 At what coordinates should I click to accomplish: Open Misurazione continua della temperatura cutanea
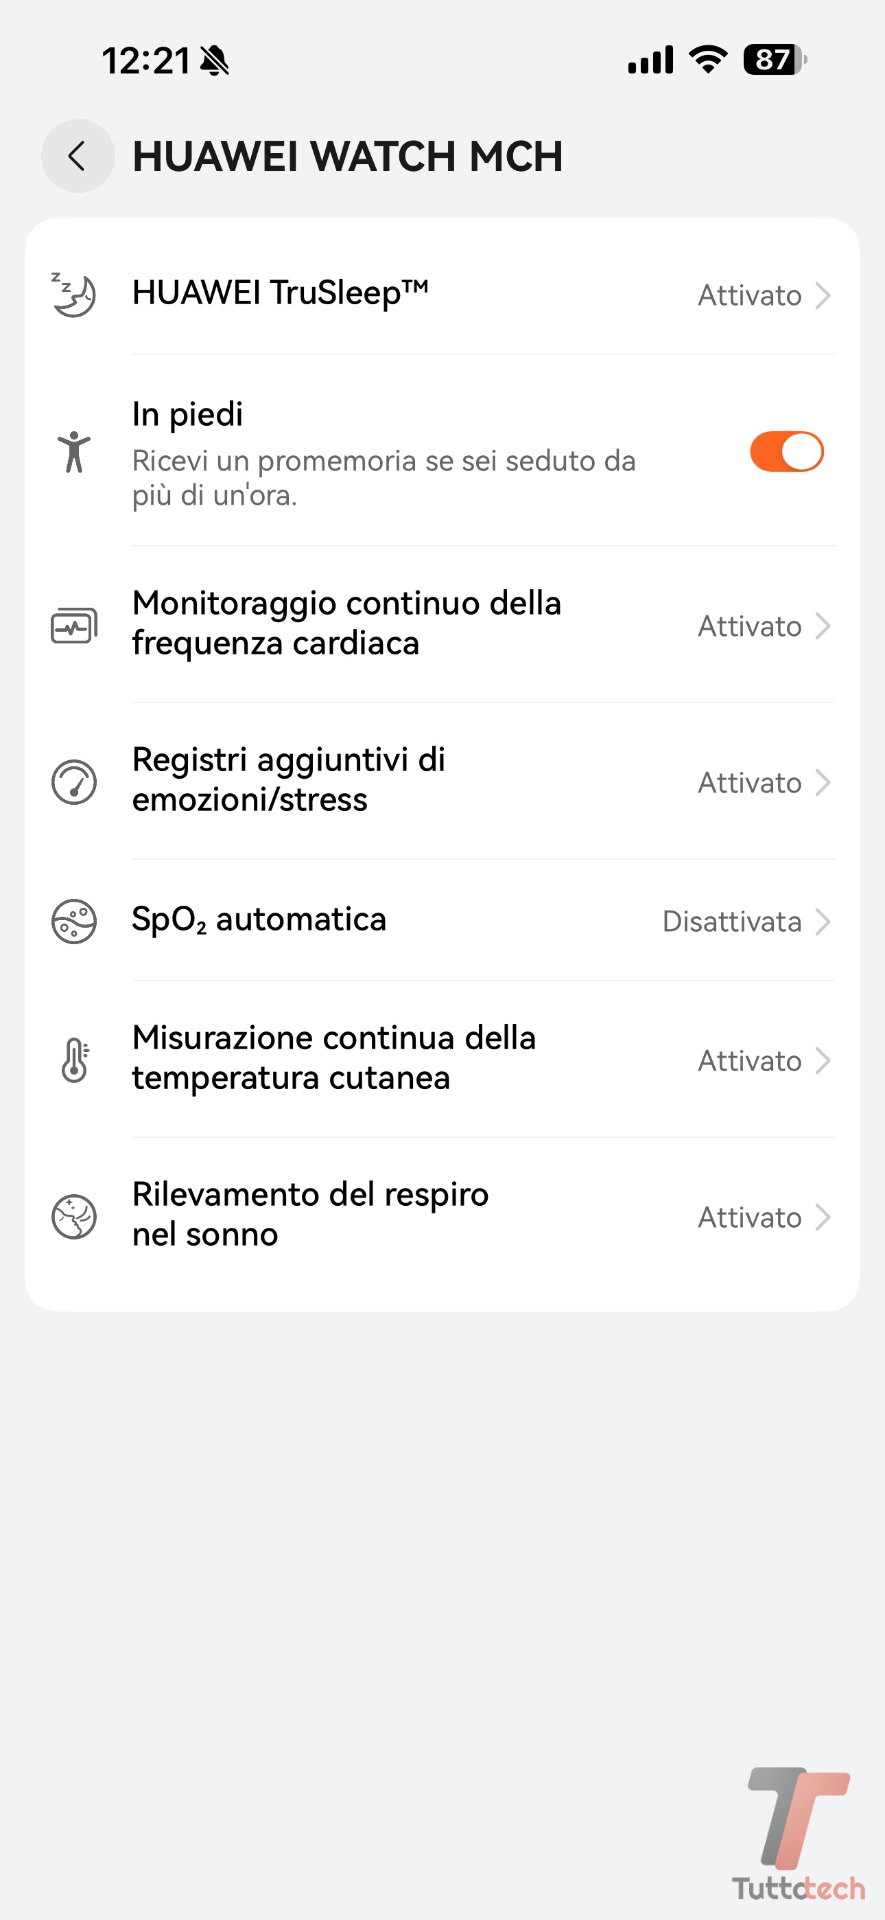334,1058
